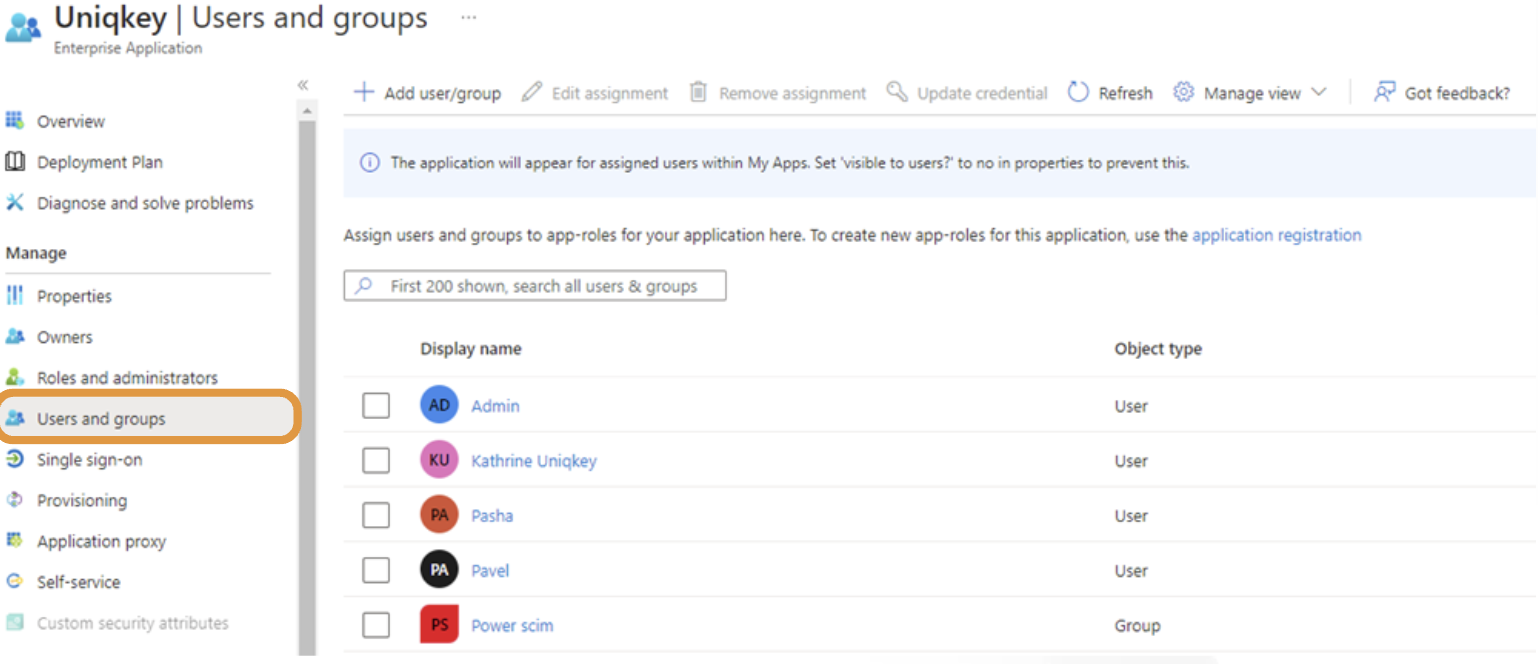Open Provisioning section
The image size is (1538, 664).
coord(82,500)
